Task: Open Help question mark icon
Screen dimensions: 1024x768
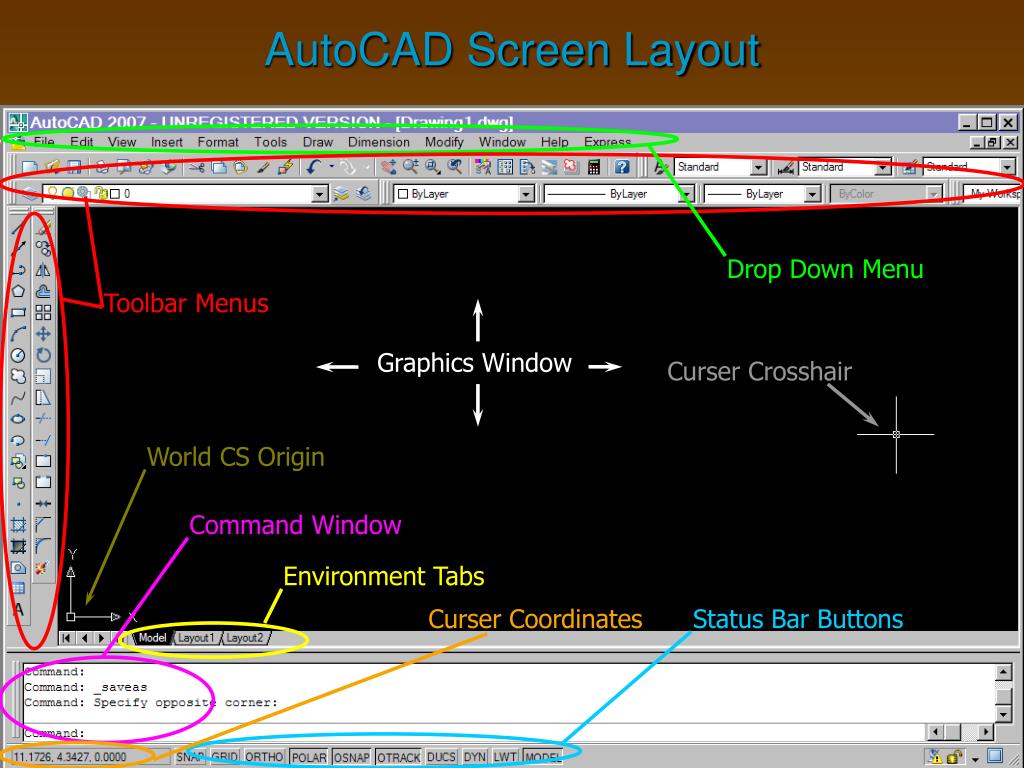Action: 622,167
